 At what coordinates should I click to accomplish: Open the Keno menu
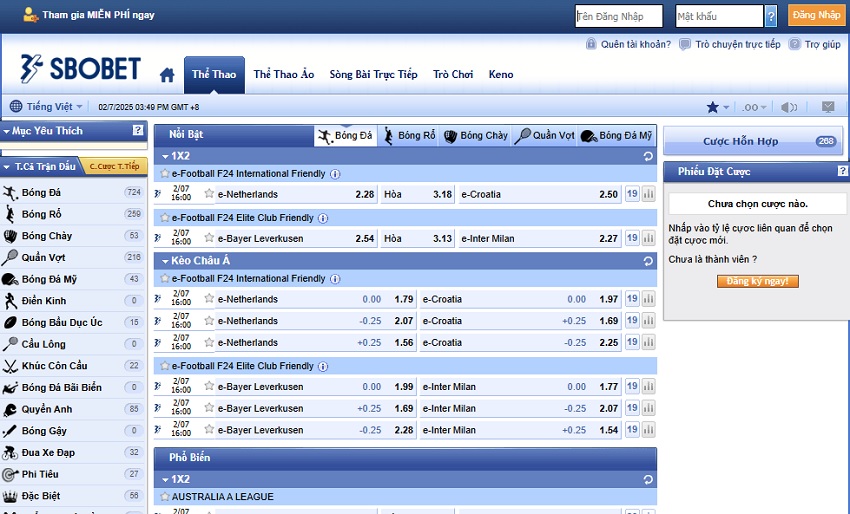(501, 74)
